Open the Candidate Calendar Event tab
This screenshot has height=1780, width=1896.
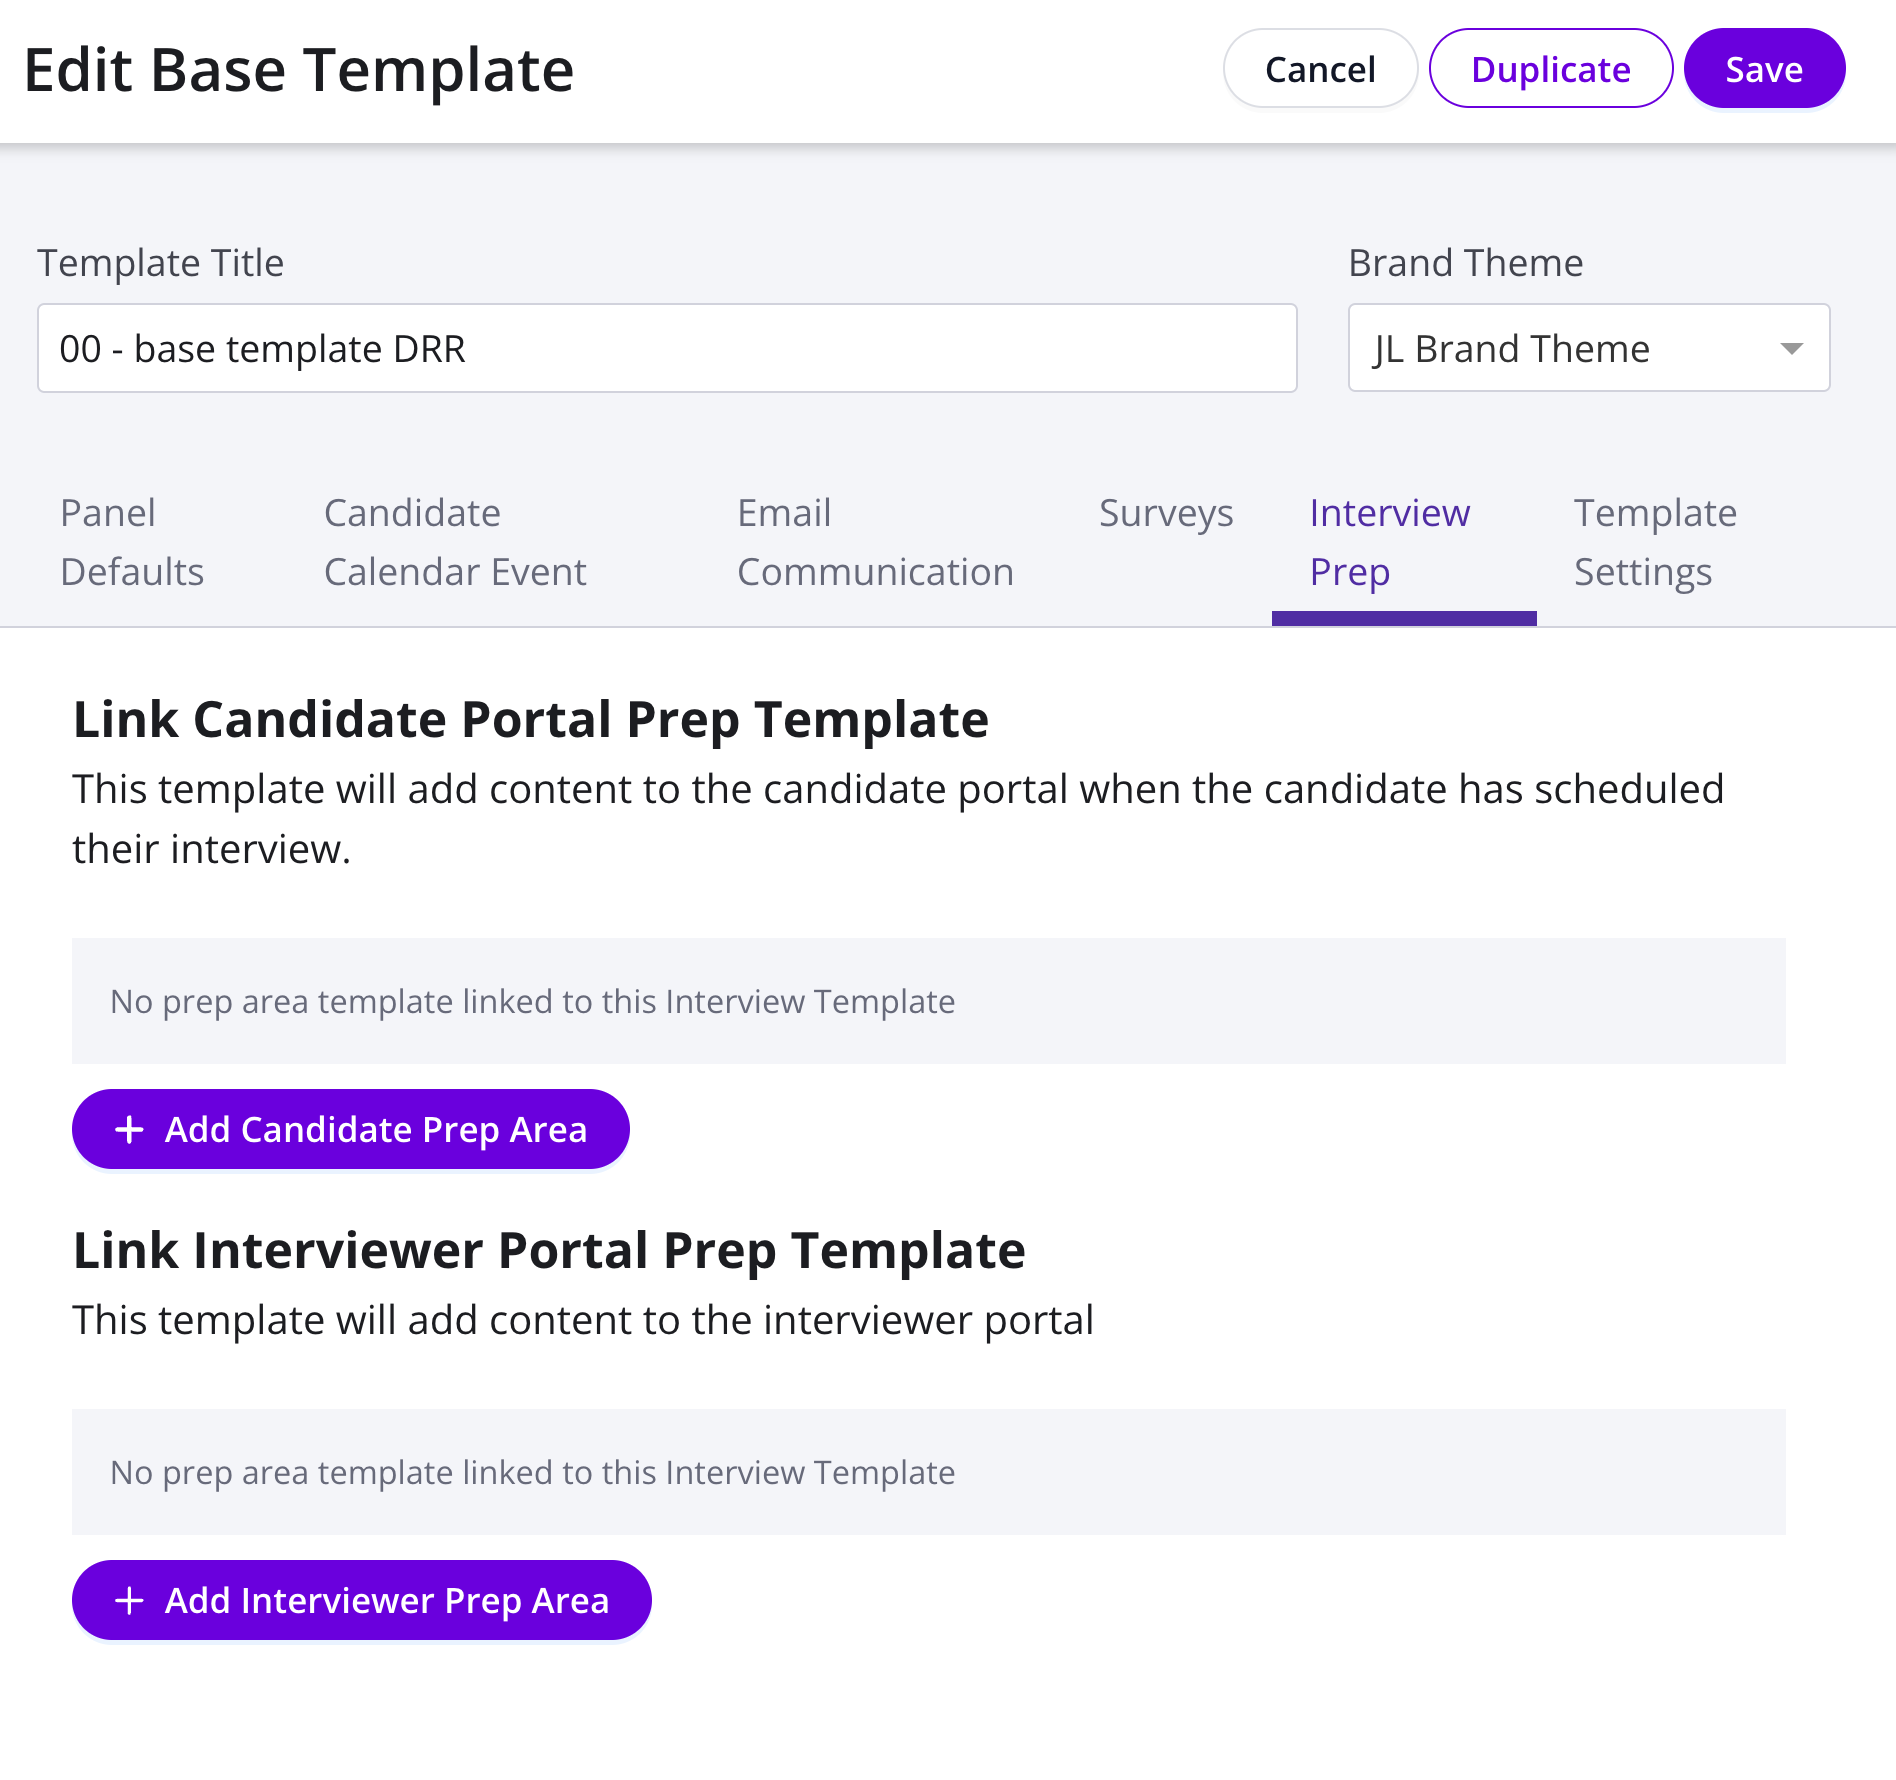[455, 542]
